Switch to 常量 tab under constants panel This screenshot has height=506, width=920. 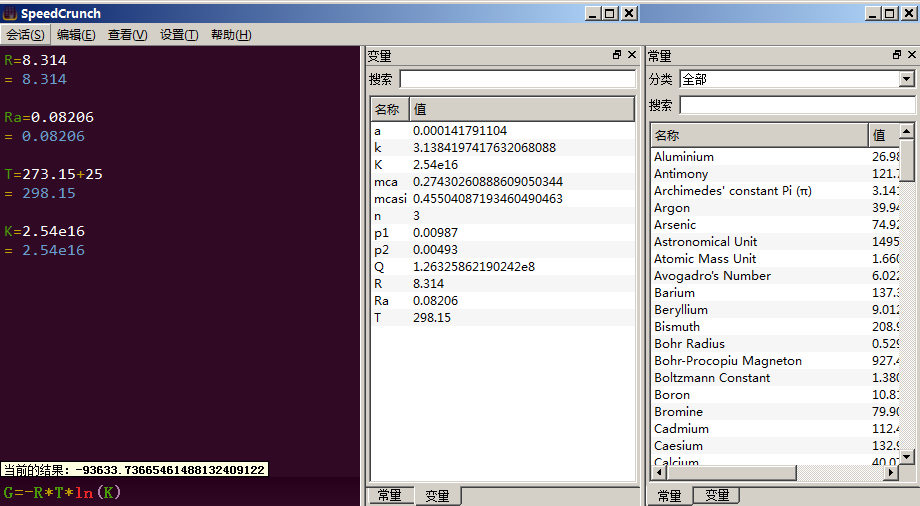click(x=669, y=496)
